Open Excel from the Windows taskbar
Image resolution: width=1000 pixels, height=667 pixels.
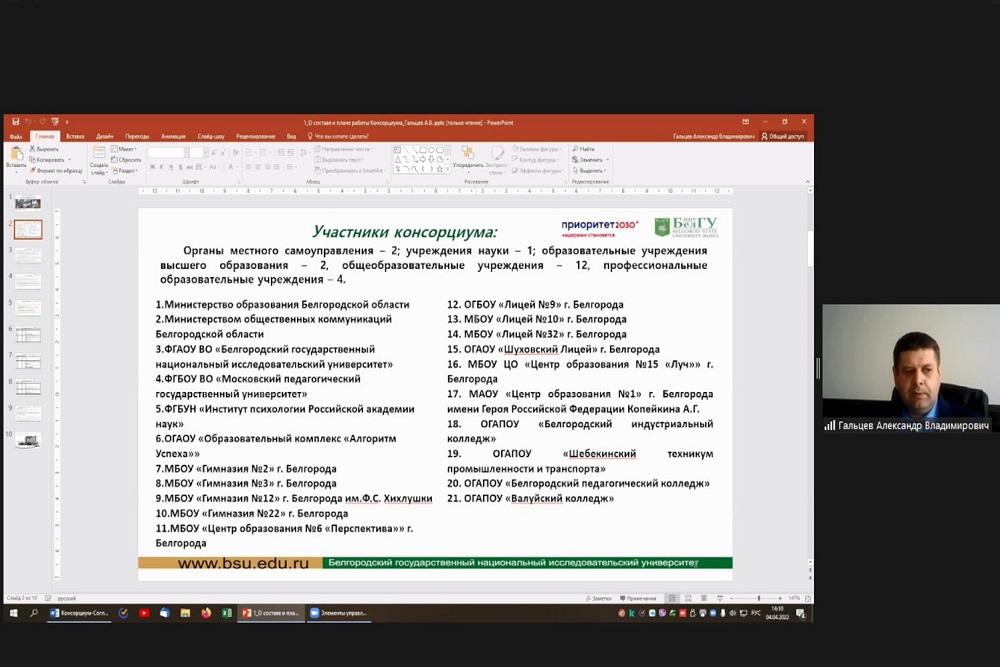pyautogui.click(x=226, y=613)
